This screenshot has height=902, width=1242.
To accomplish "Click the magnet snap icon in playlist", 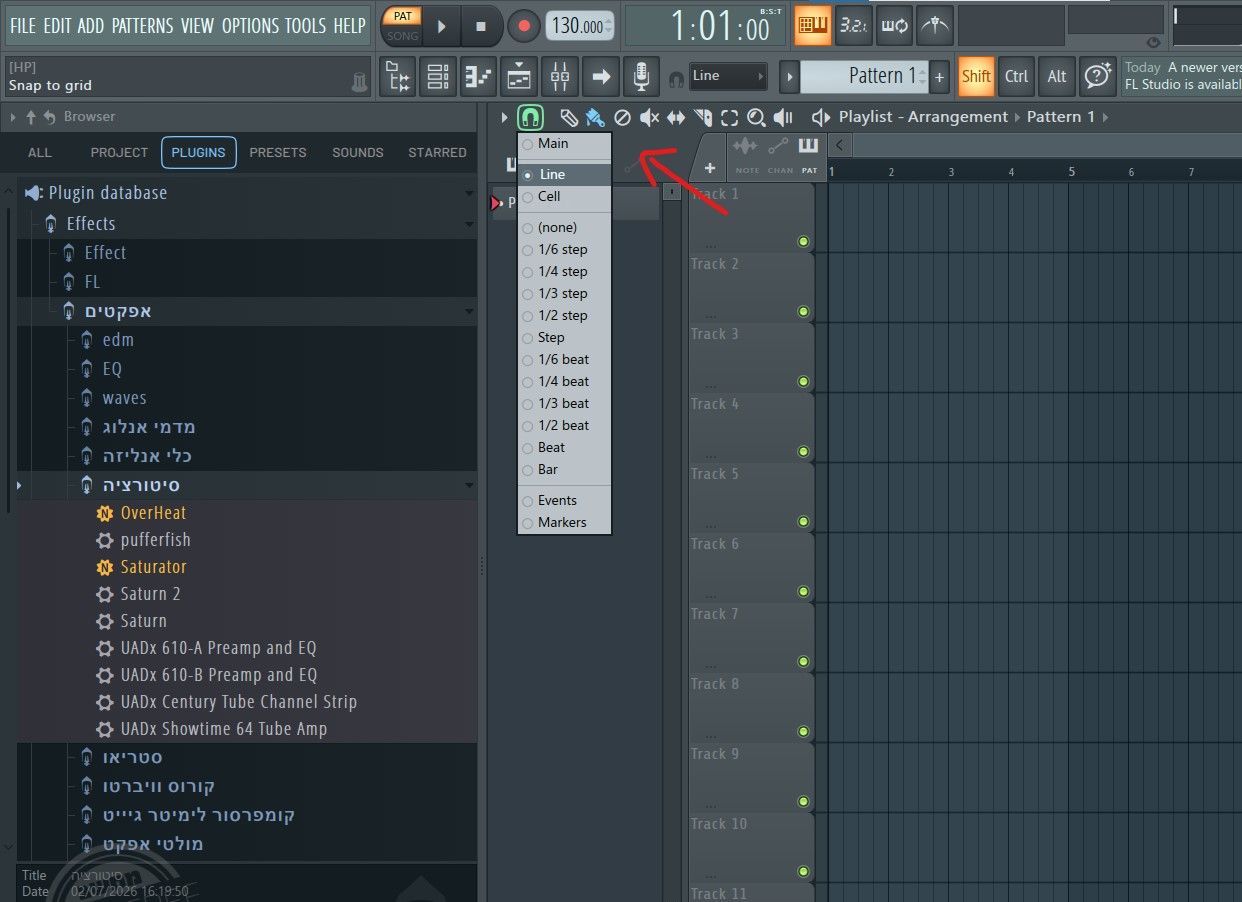I will click(x=530, y=118).
